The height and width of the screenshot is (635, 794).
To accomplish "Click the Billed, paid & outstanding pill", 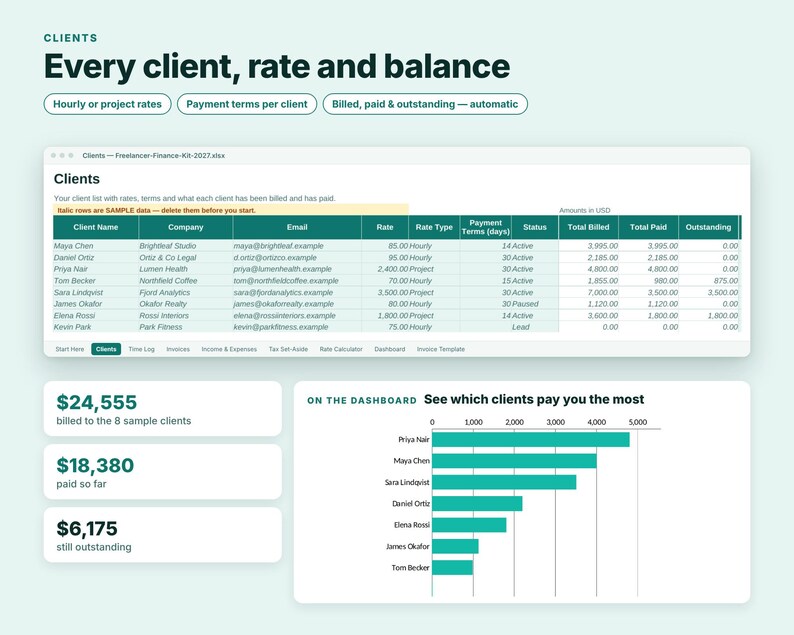I will tap(425, 104).
